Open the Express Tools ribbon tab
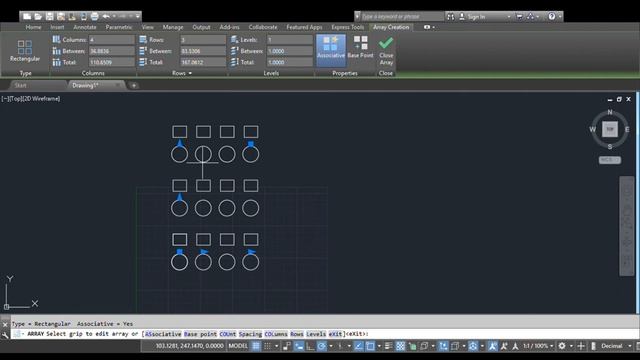Screen dimensions: 640x360 (x=347, y=27)
